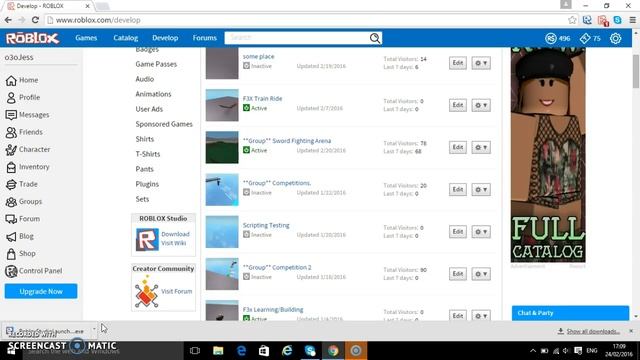The image size is (640, 360).
Task: Show hidden system tray icons
Action: (x=533, y=351)
